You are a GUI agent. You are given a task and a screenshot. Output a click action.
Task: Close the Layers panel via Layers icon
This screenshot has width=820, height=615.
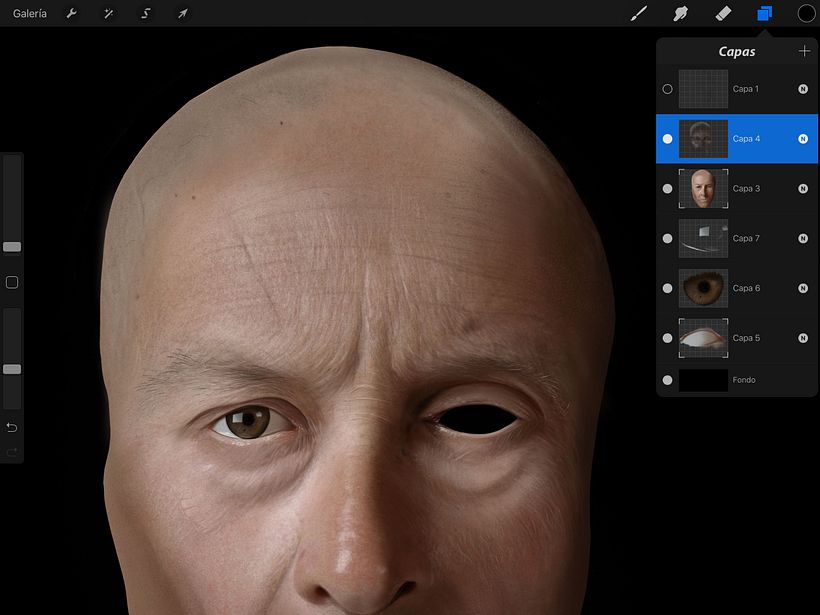click(x=765, y=14)
